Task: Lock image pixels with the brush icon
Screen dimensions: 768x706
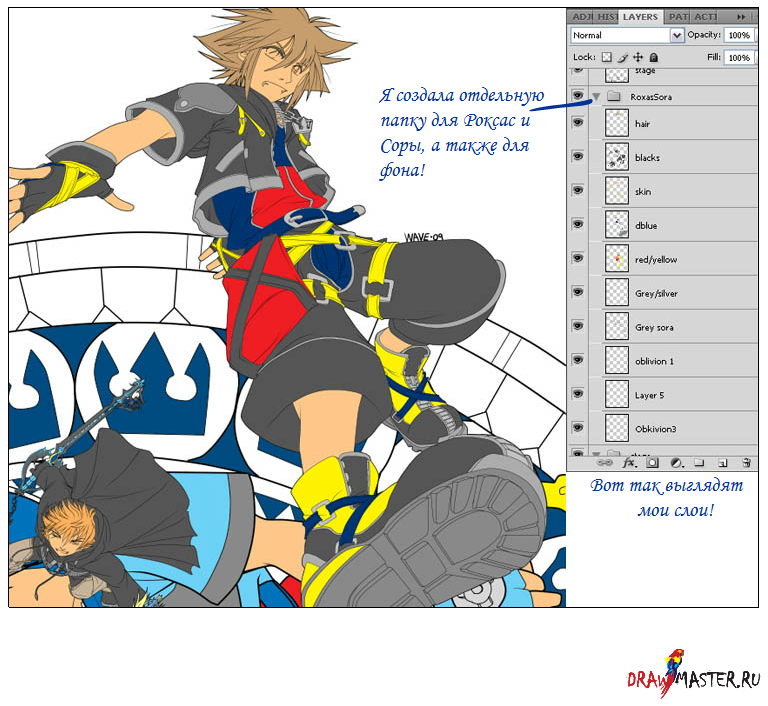Action: coord(623,57)
